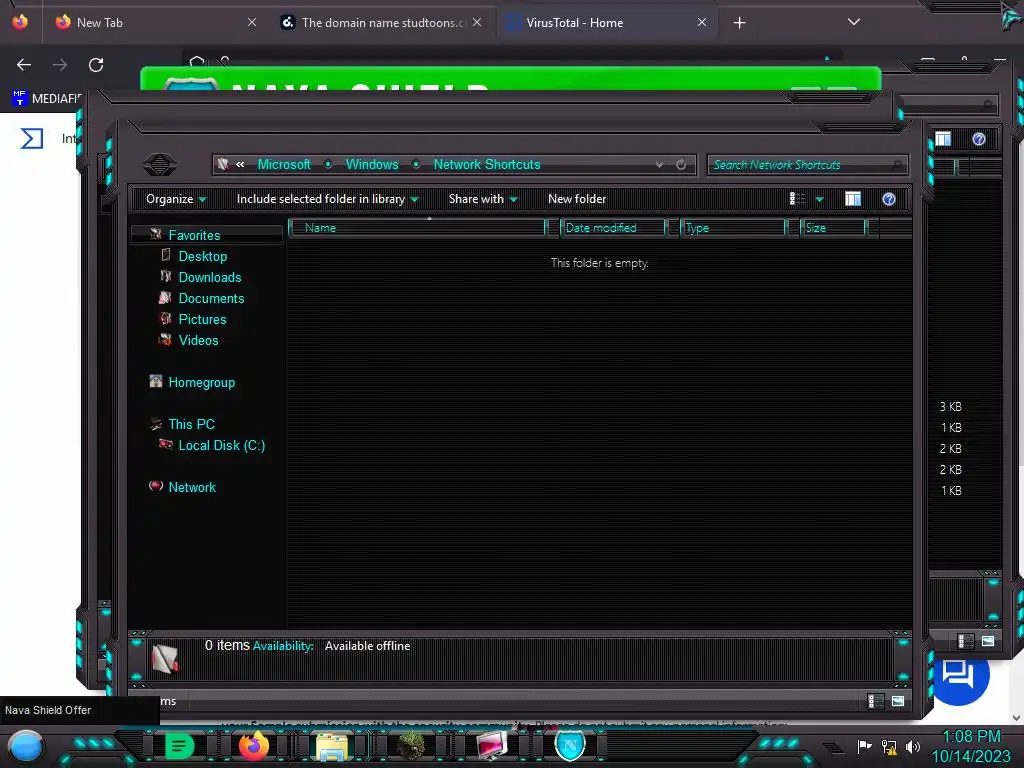The width and height of the screenshot is (1024, 768).
Task: Go back in Firefox
Action: click(24, 65)
